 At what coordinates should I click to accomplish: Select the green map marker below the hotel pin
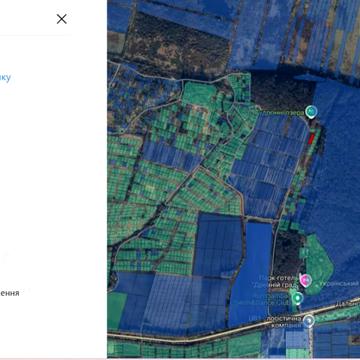pyautogui.click(x=297, y=298)
